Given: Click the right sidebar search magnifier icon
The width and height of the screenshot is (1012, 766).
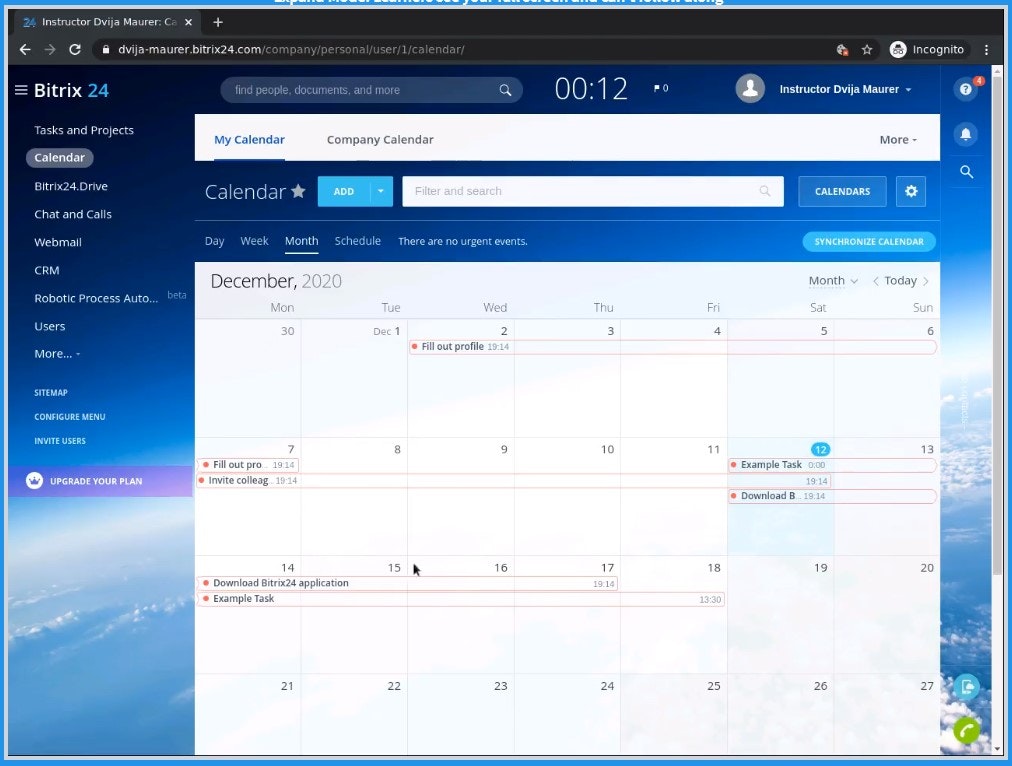Looking at the screenshot, I should click(x=966, y=172).
